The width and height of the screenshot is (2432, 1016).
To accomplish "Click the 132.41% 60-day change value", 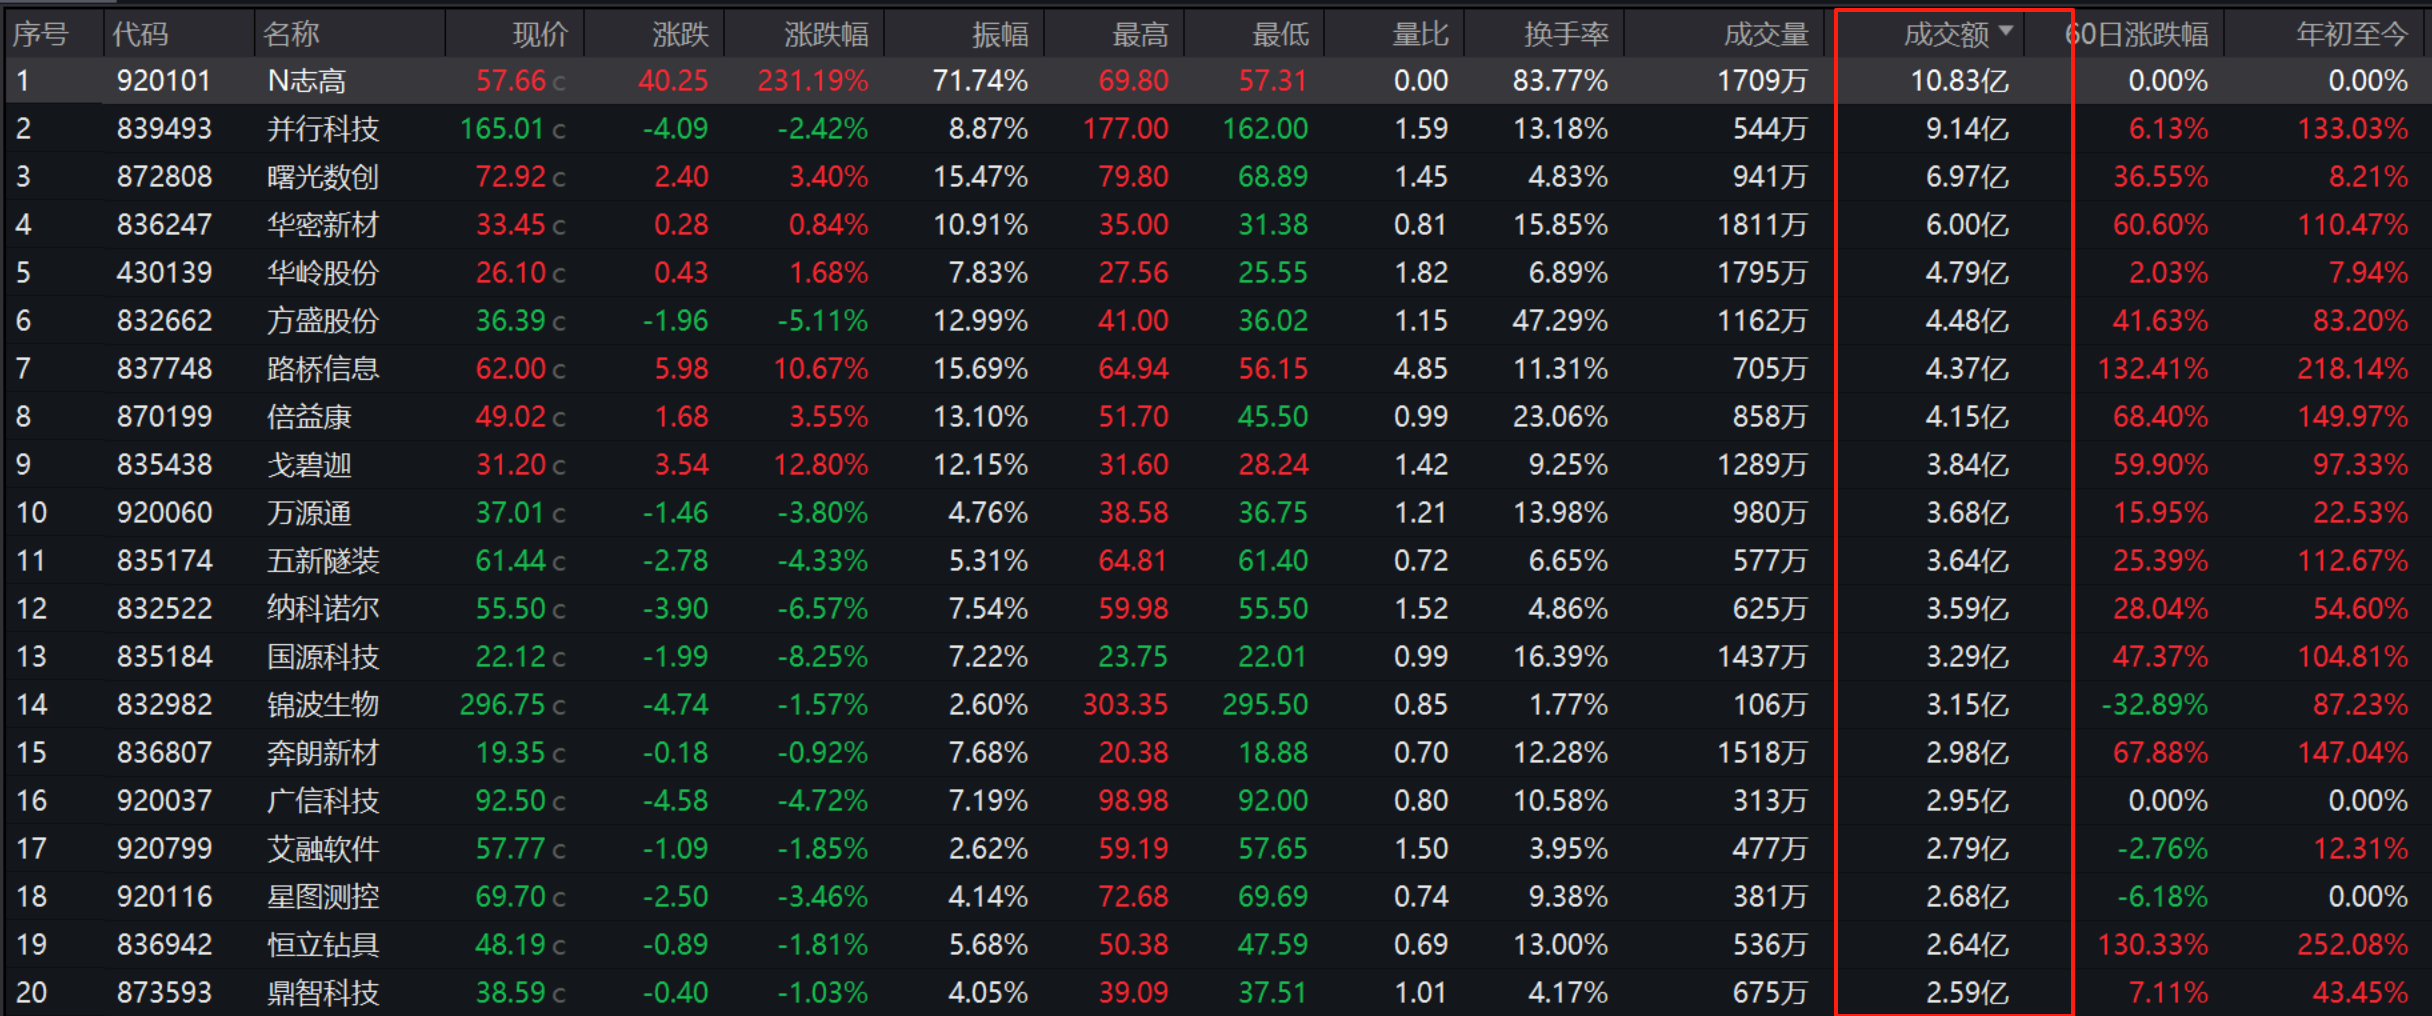I will [2153, 369].
